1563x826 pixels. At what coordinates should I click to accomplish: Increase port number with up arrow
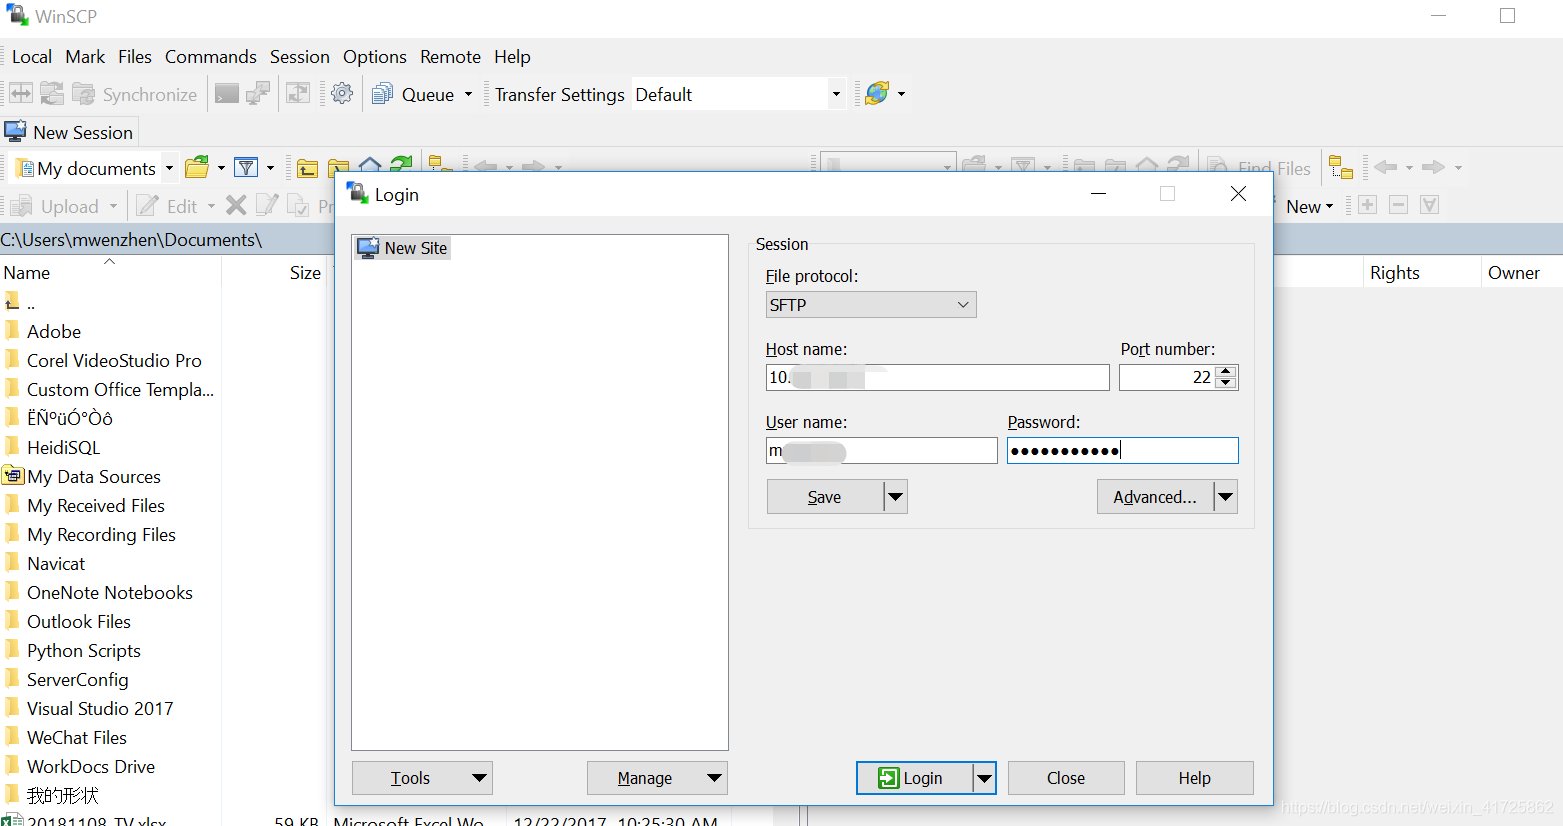tap(1227, 371)
